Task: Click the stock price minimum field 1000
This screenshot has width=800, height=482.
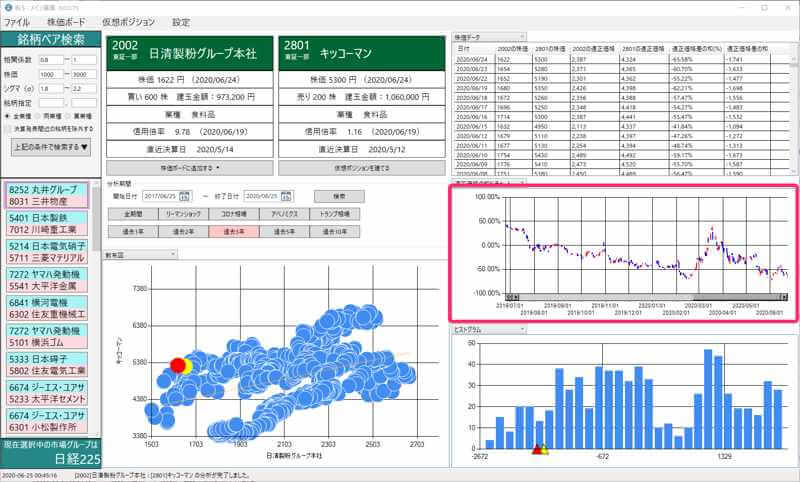Action: pyautogui.click(x=52, y=74)
